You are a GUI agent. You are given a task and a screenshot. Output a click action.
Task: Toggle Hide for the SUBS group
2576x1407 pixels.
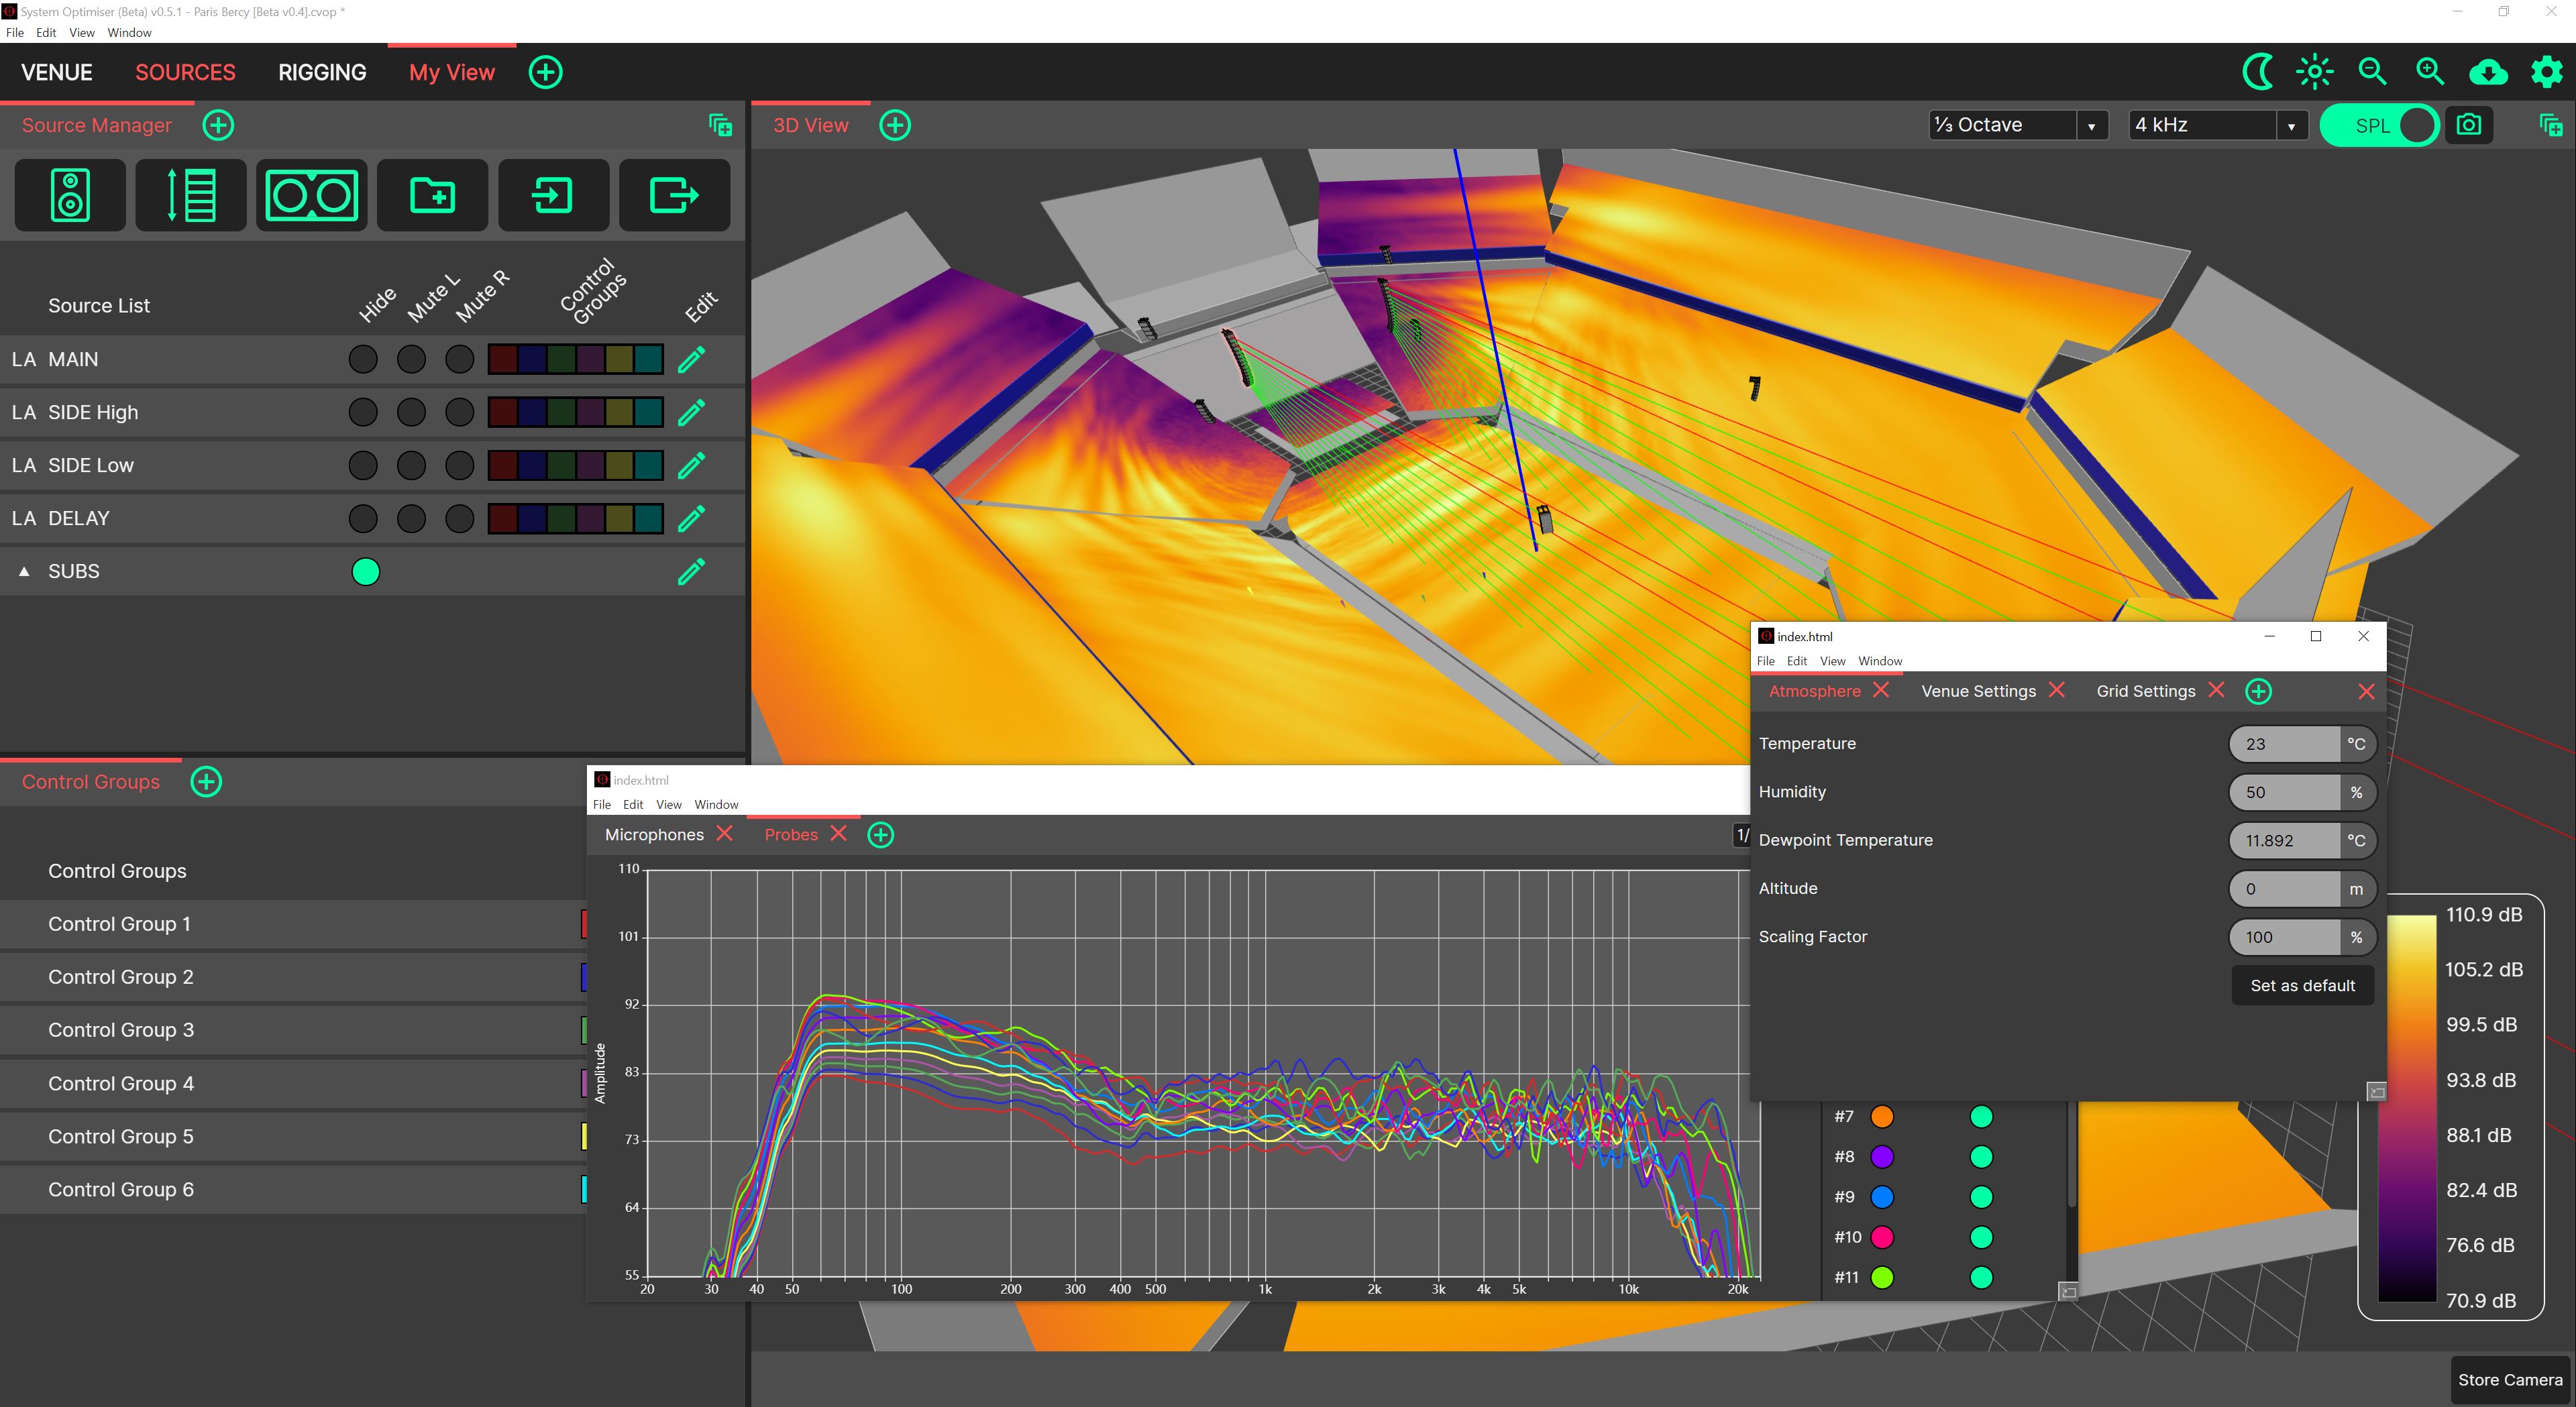coord(365,571)
